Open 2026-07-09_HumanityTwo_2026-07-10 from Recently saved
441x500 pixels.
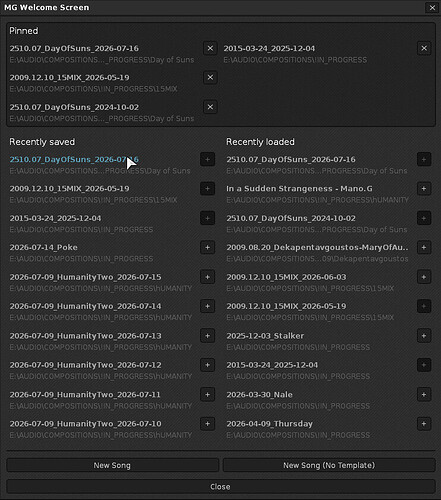[x=85, y=424]
